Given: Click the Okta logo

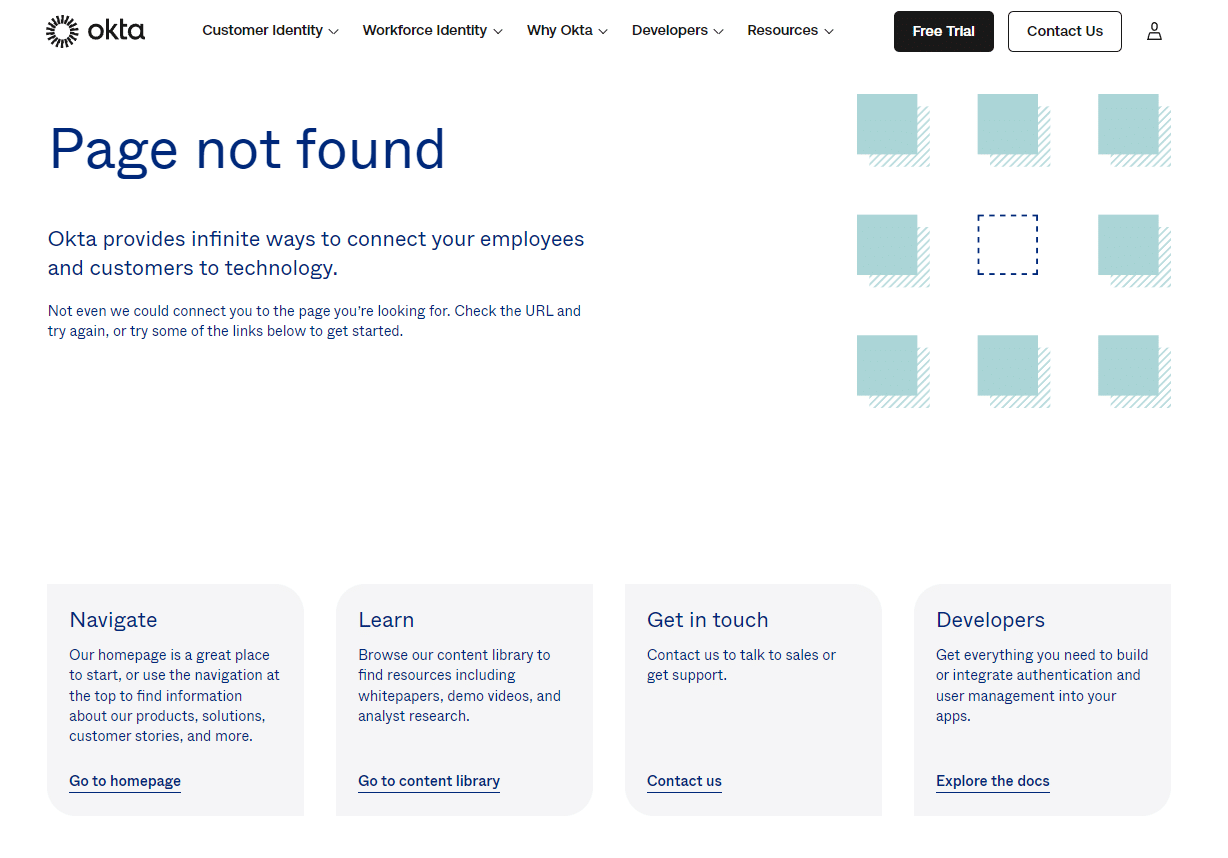Looking at the screenshot, I should 96,31.
